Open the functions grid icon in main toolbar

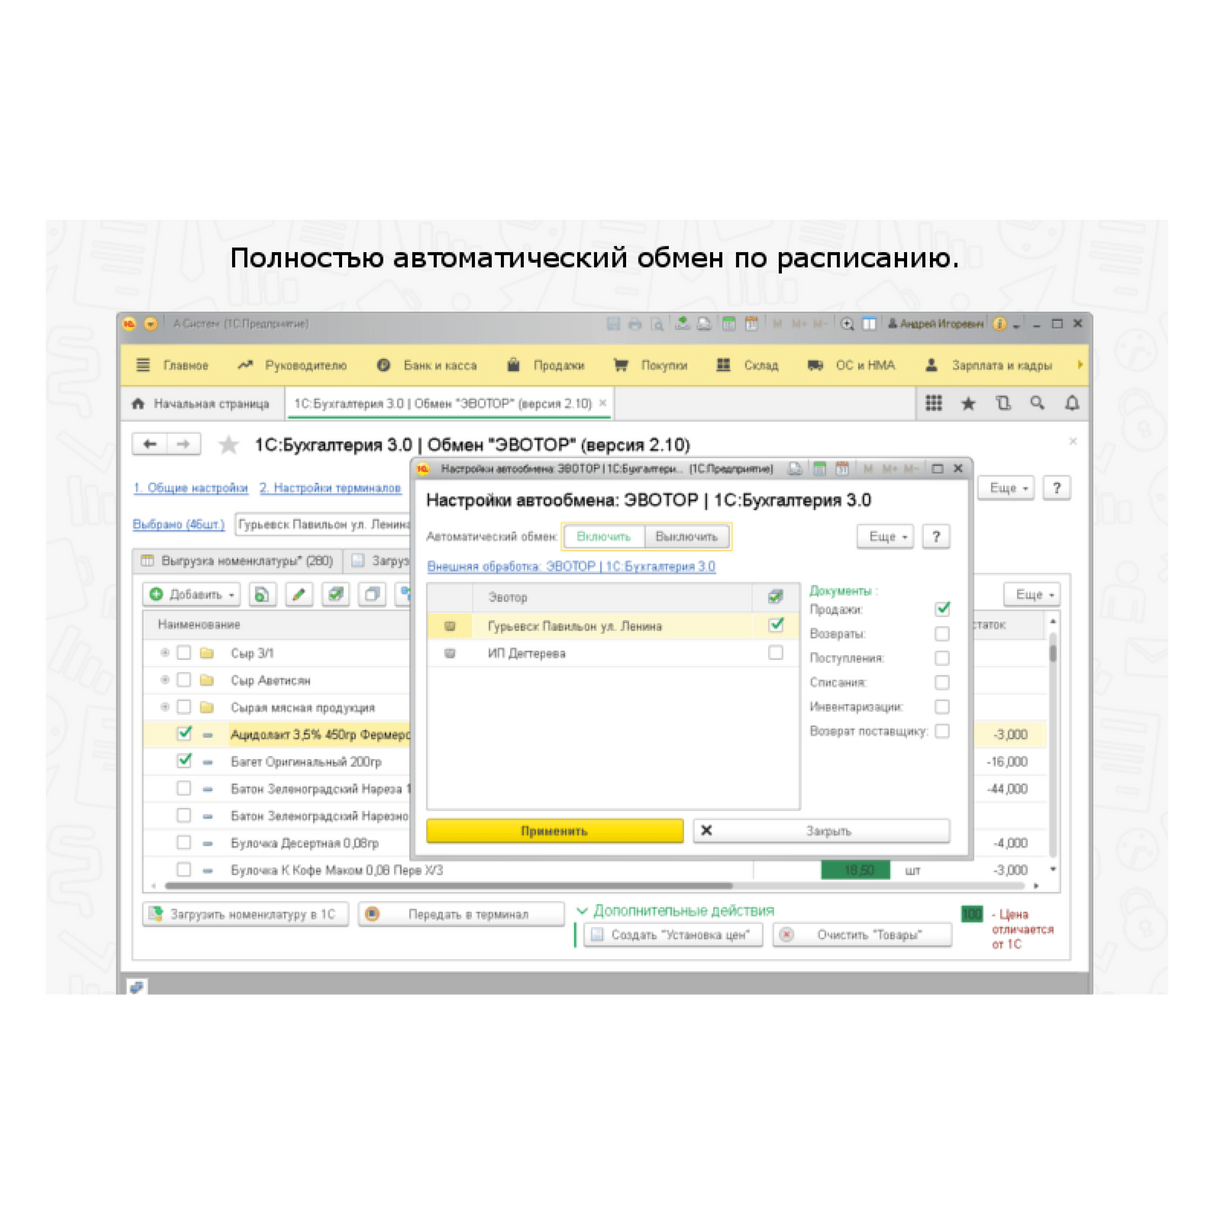tap(933, 403)
